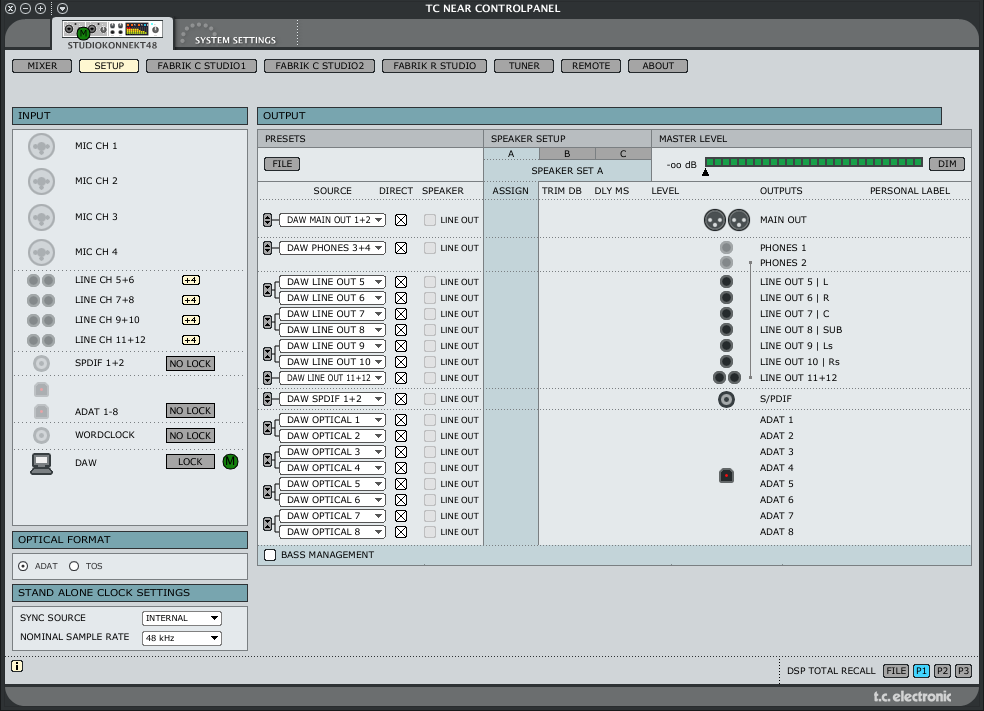Open the DAW OPTICAL 8 source dropdown

point(332,532)
